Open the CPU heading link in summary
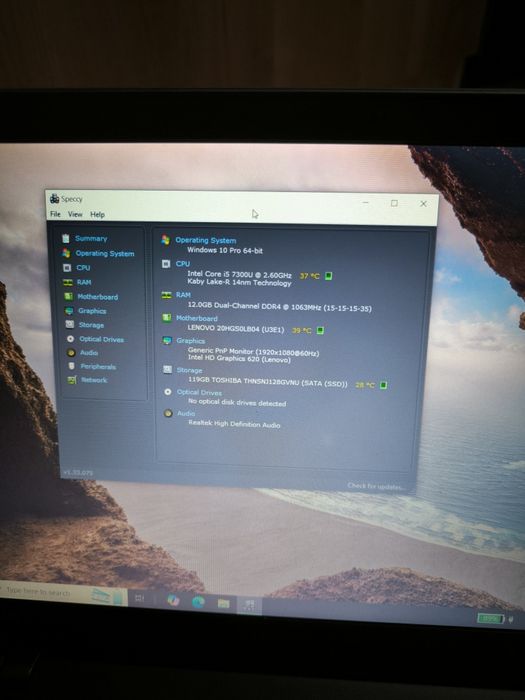This screenshot has width=525, height=700. coord(183,264)
